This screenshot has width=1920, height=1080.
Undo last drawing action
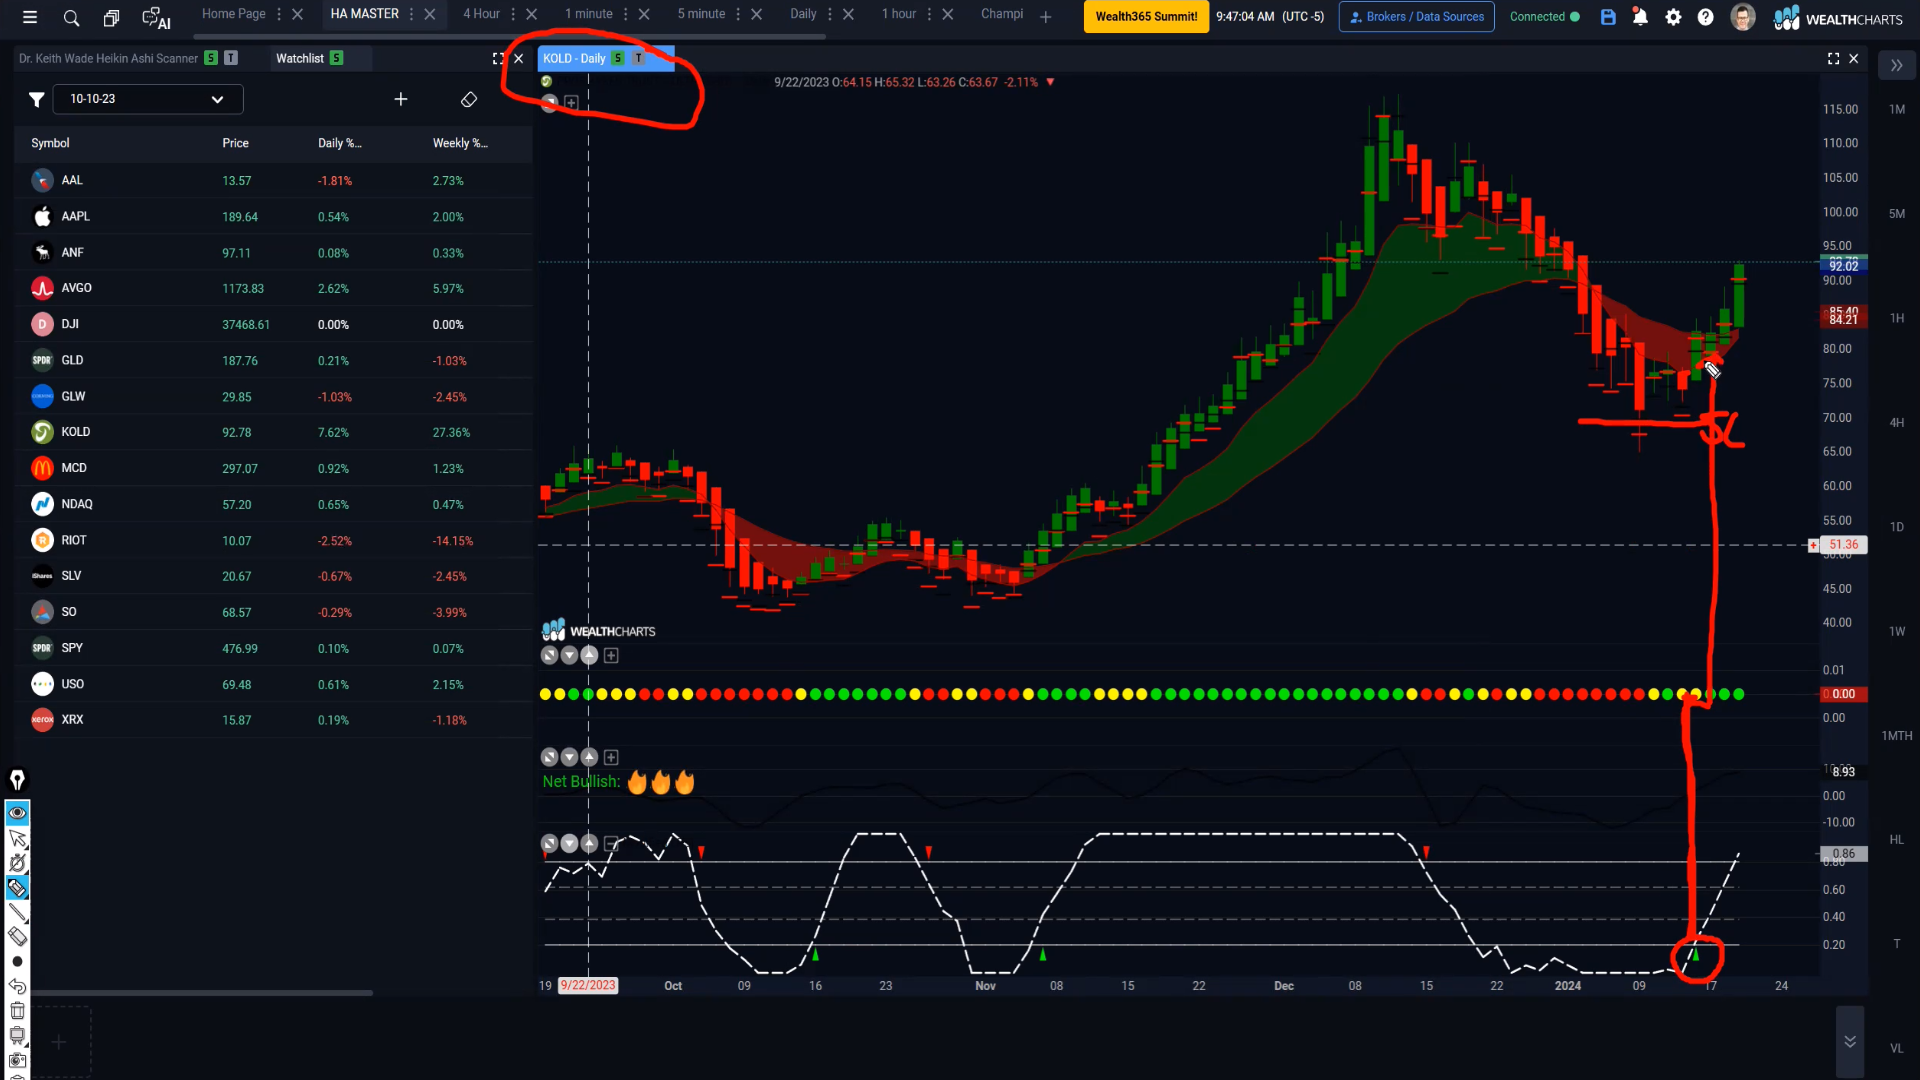tap(17, 986)
